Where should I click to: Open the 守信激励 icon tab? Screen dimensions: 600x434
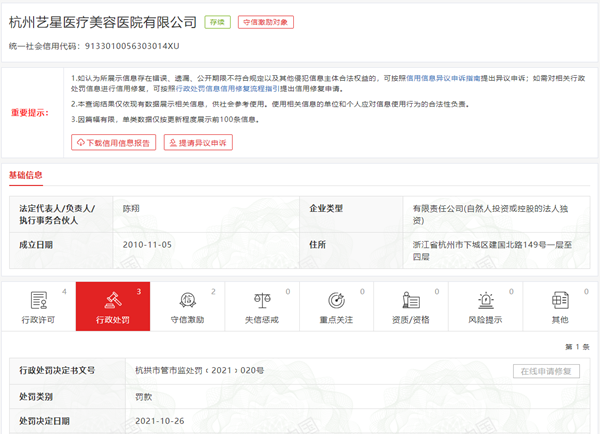point(187,300)
